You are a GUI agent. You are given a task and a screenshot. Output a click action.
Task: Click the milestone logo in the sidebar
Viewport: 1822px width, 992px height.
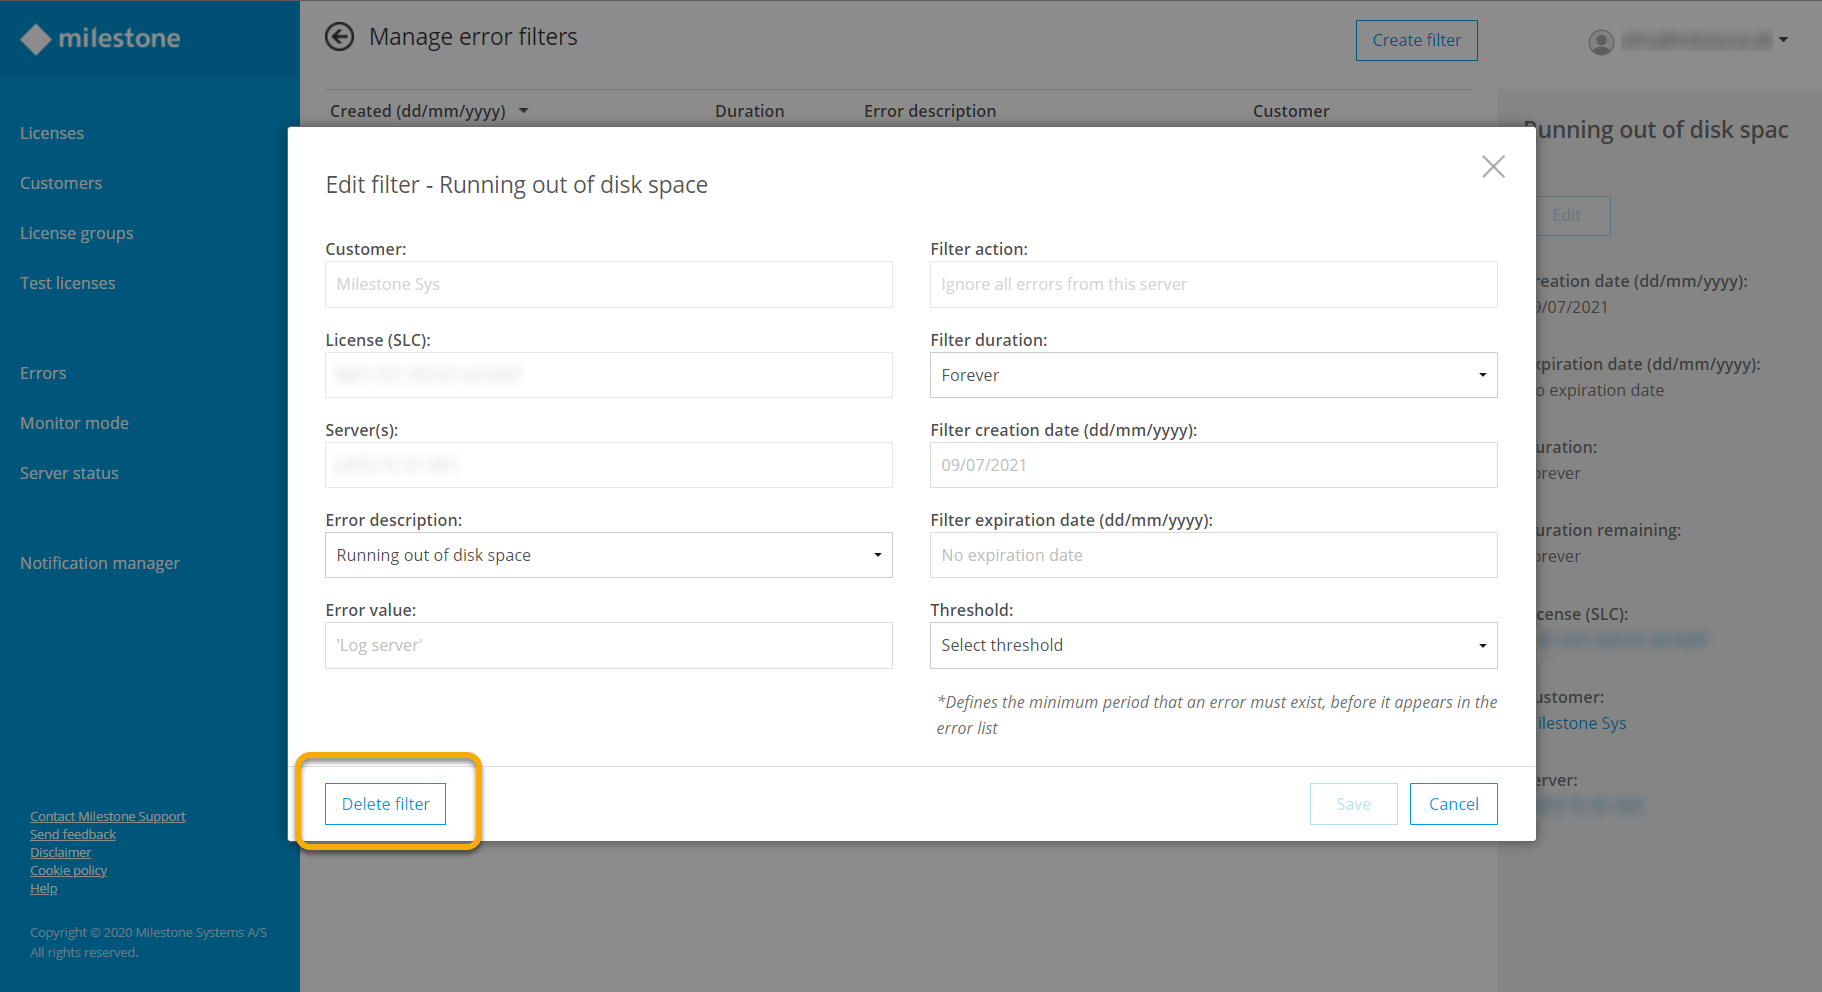(99, 38)
